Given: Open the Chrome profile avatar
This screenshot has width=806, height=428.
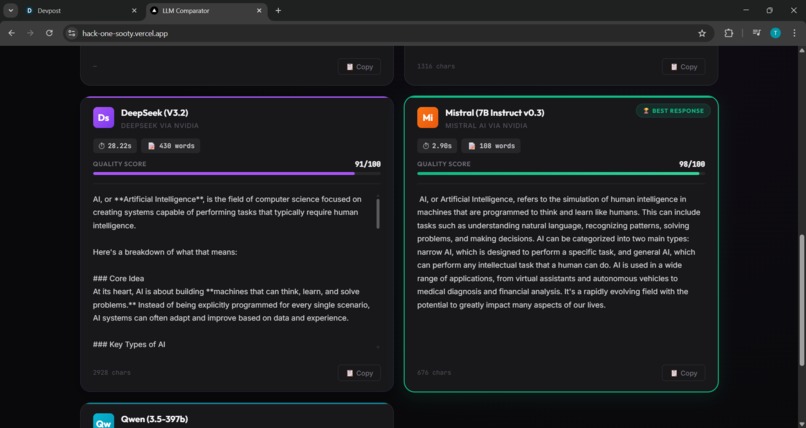Looking at the screenshot, I should [x=775, y=33].
